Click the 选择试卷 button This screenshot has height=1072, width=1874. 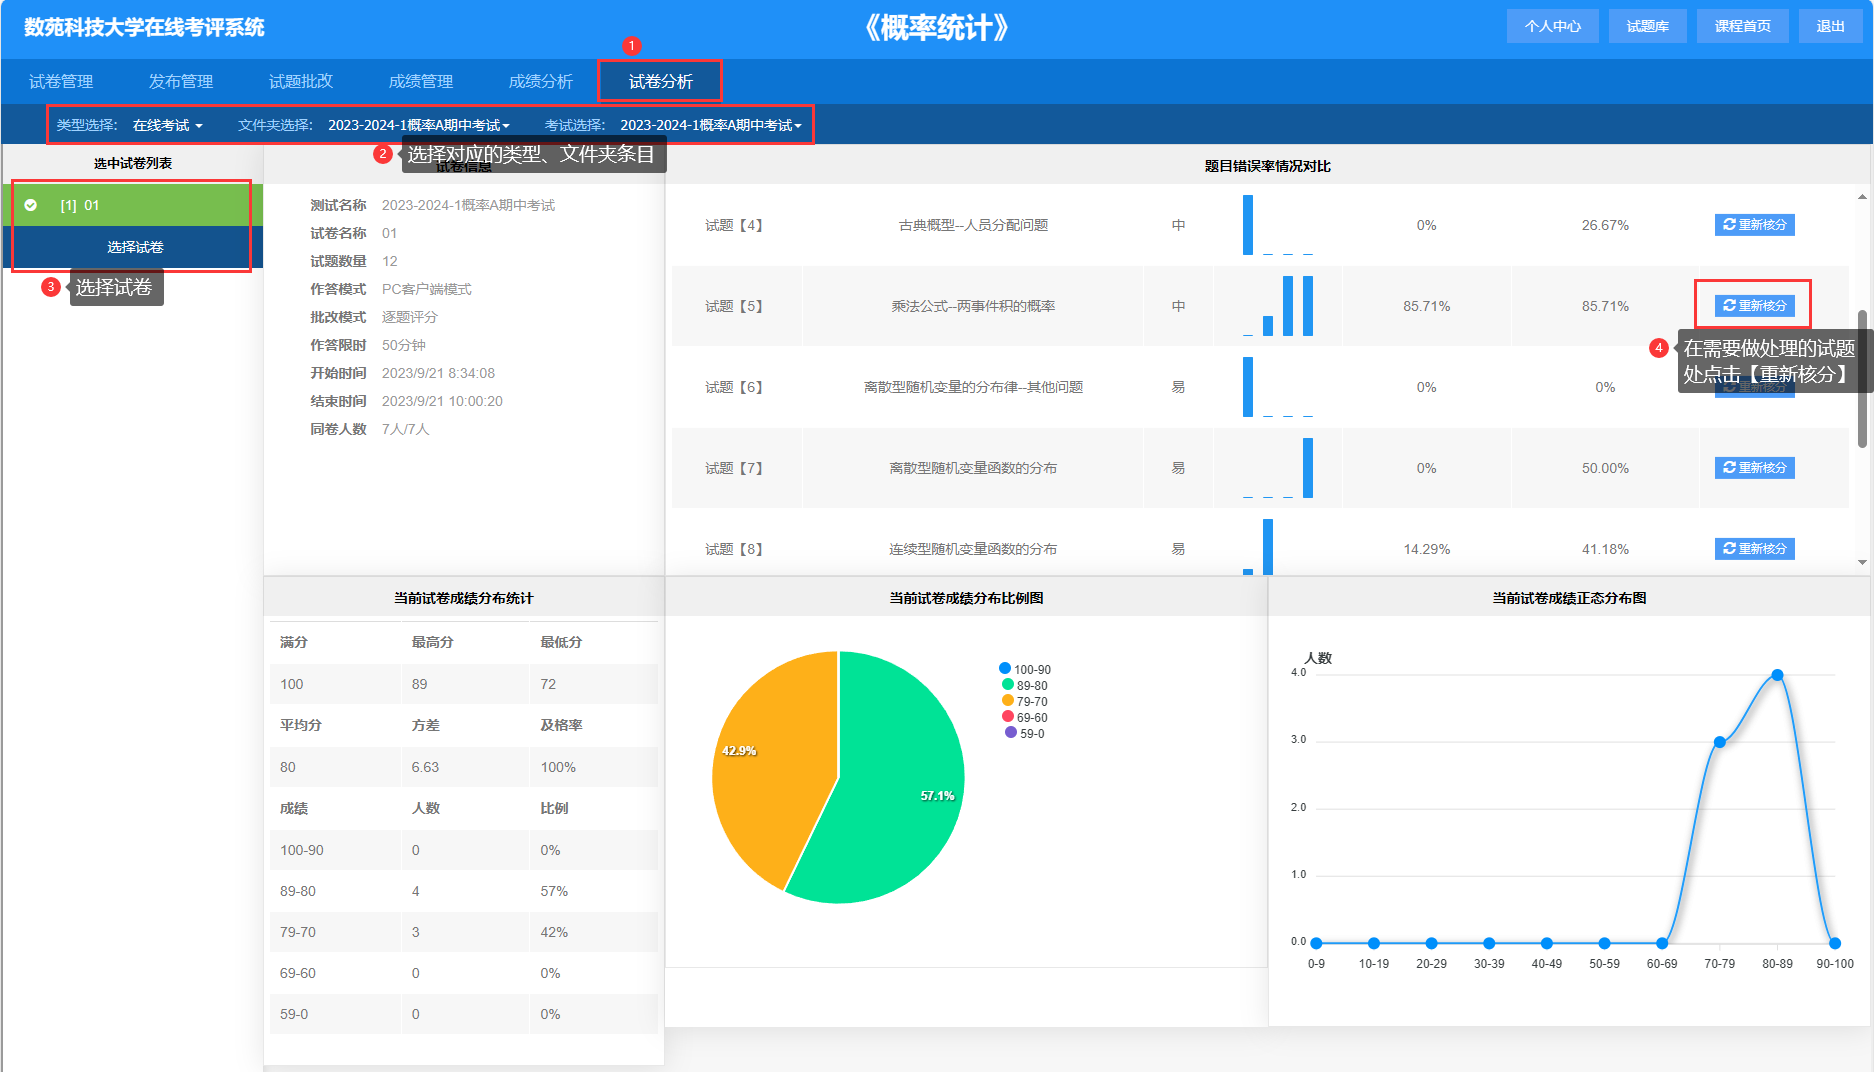(x=133, y=247)
